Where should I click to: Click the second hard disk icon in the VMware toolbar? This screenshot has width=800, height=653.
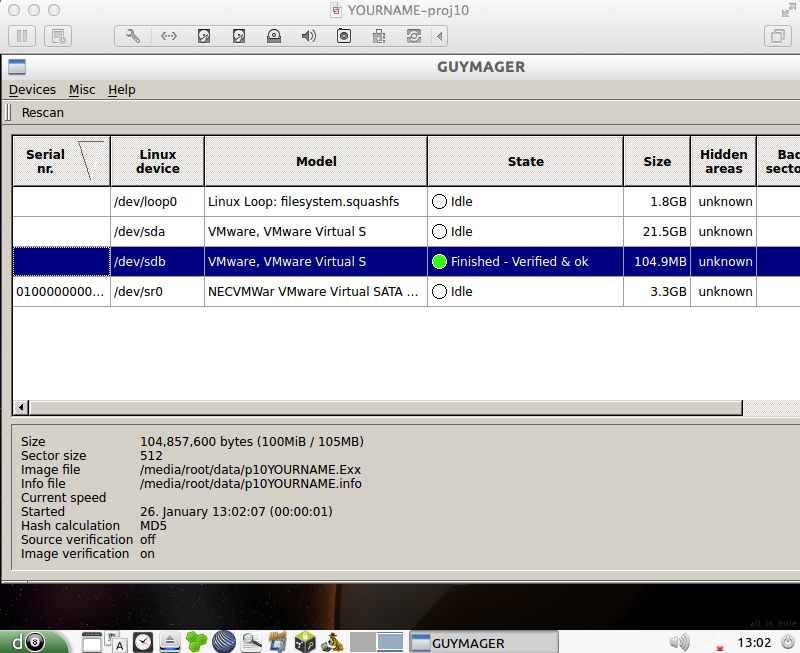[239, 36]
